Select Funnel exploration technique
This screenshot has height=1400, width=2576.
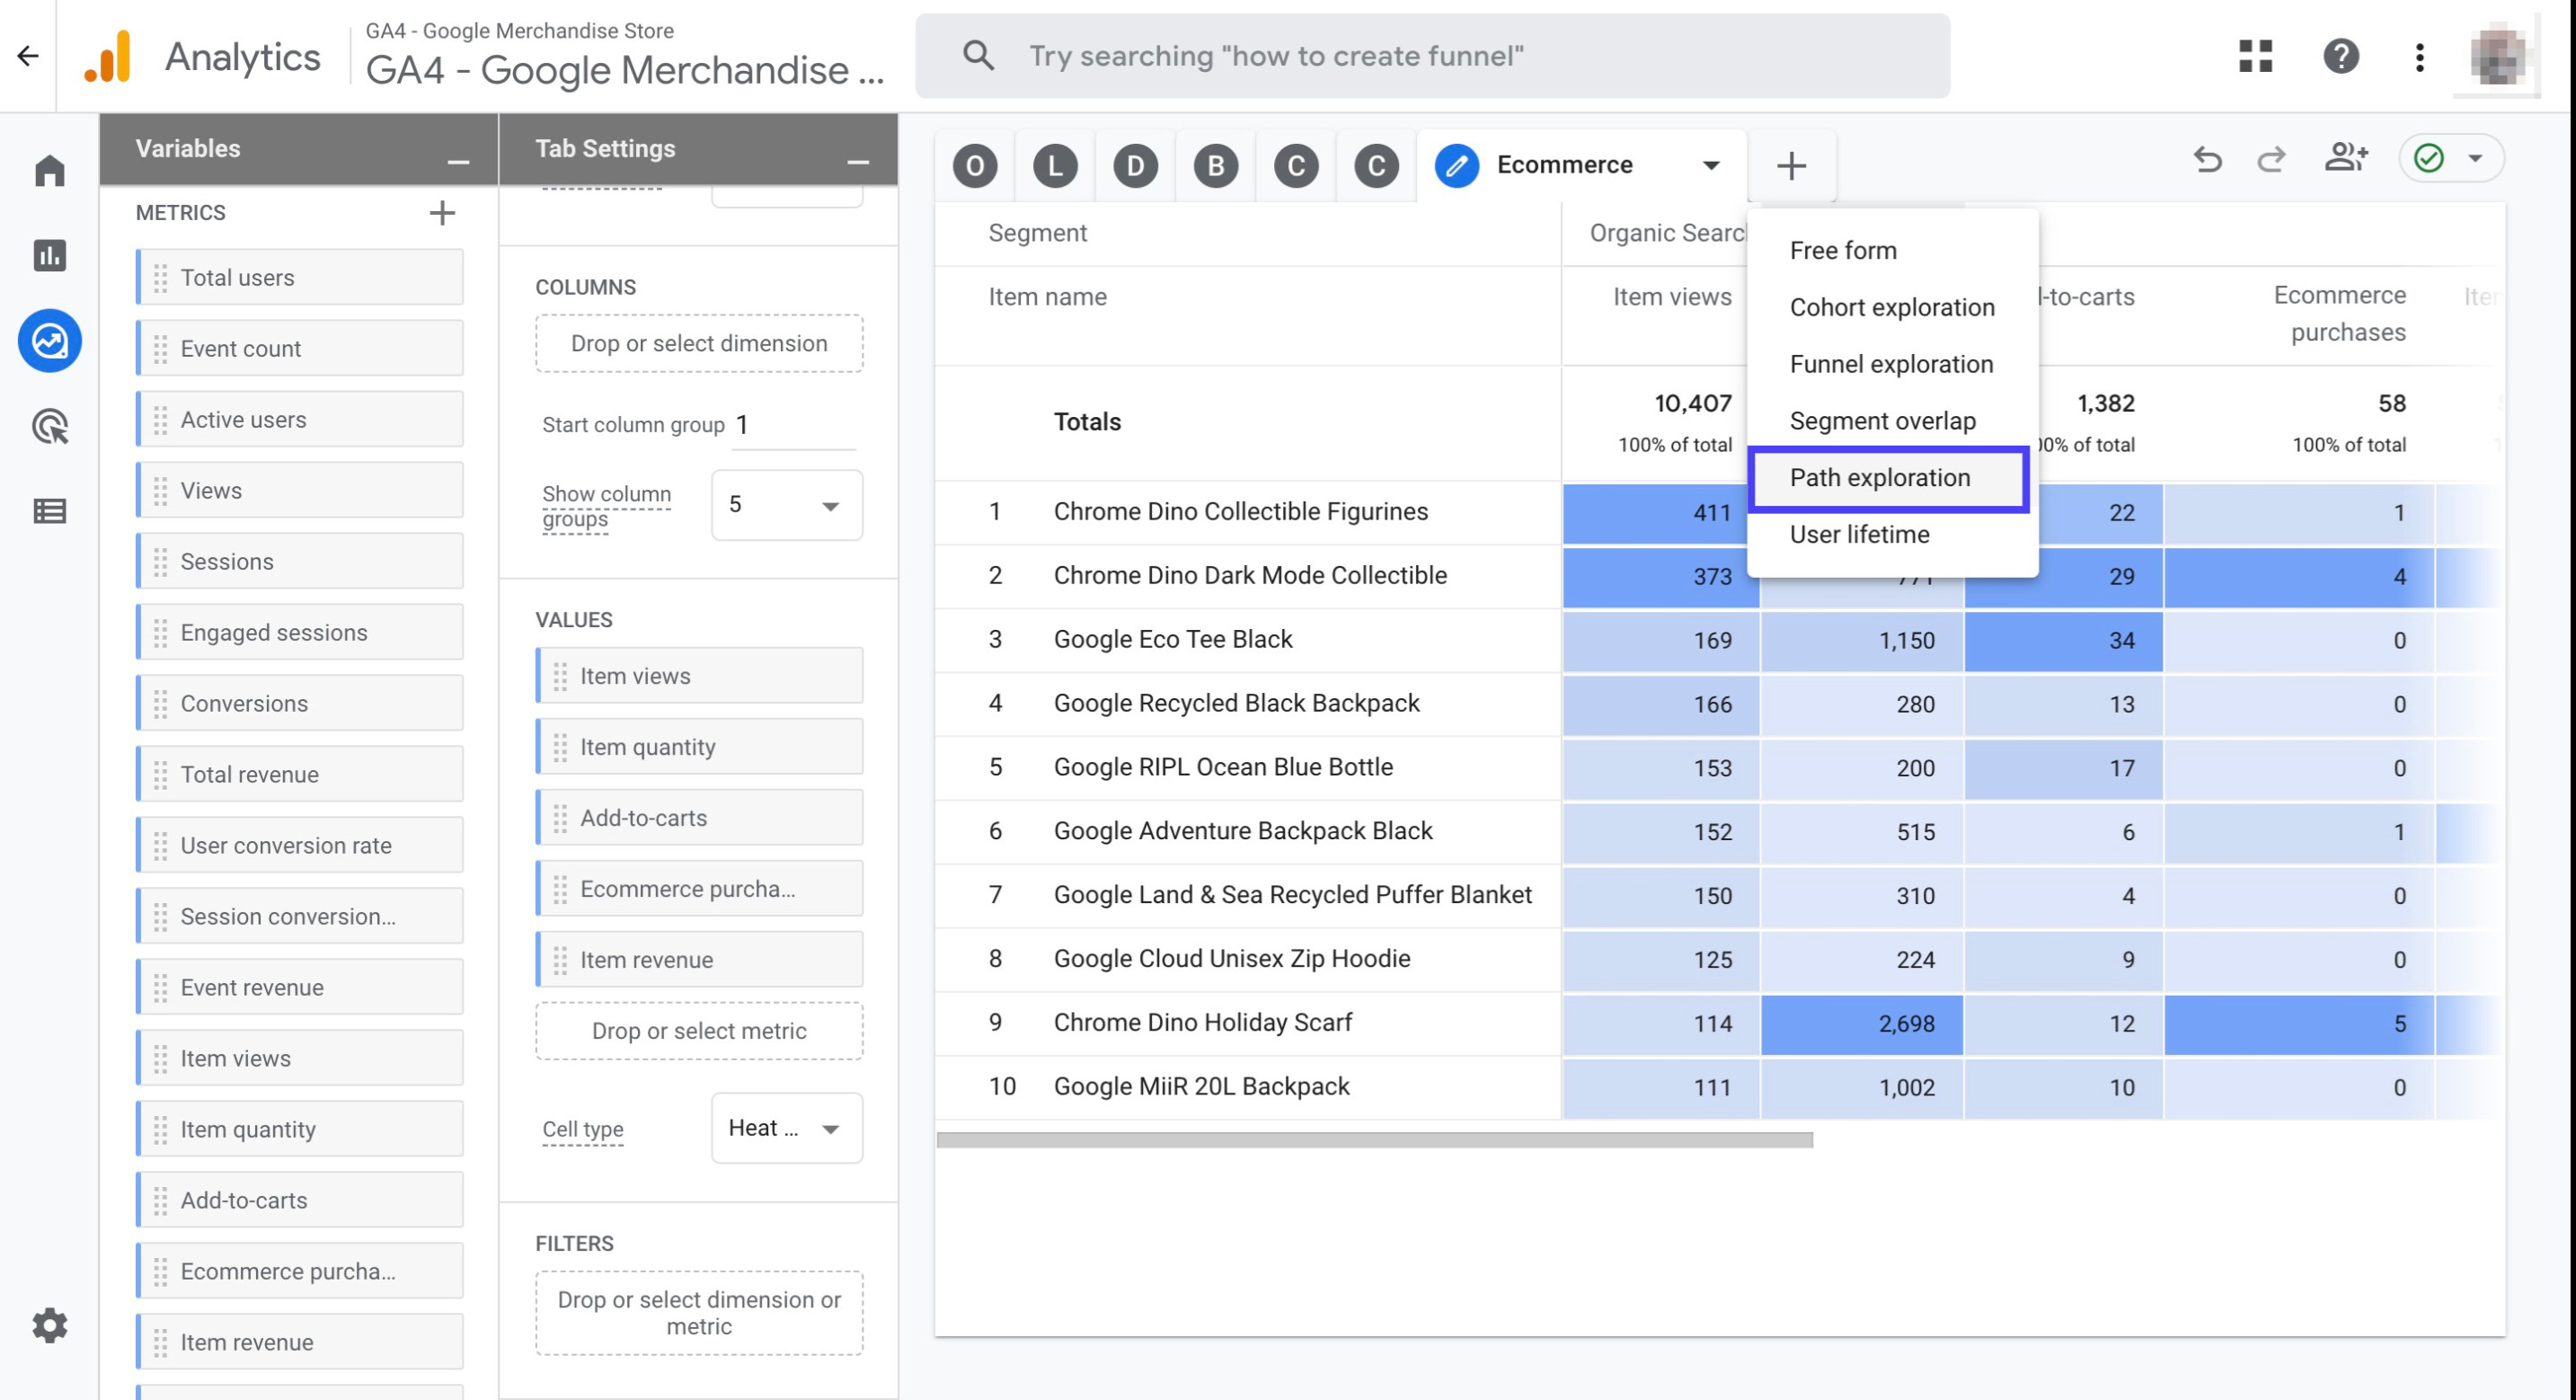pos(1891,364)
